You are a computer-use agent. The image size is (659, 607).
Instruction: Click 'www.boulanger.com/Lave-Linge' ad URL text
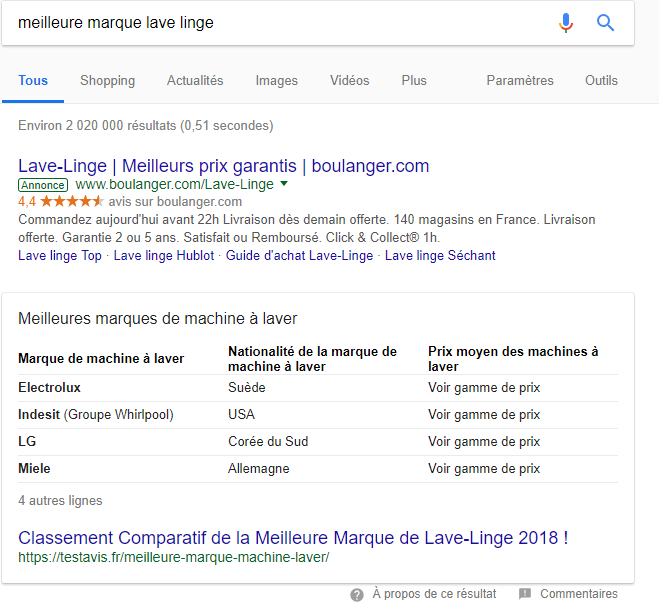[174, 184]
